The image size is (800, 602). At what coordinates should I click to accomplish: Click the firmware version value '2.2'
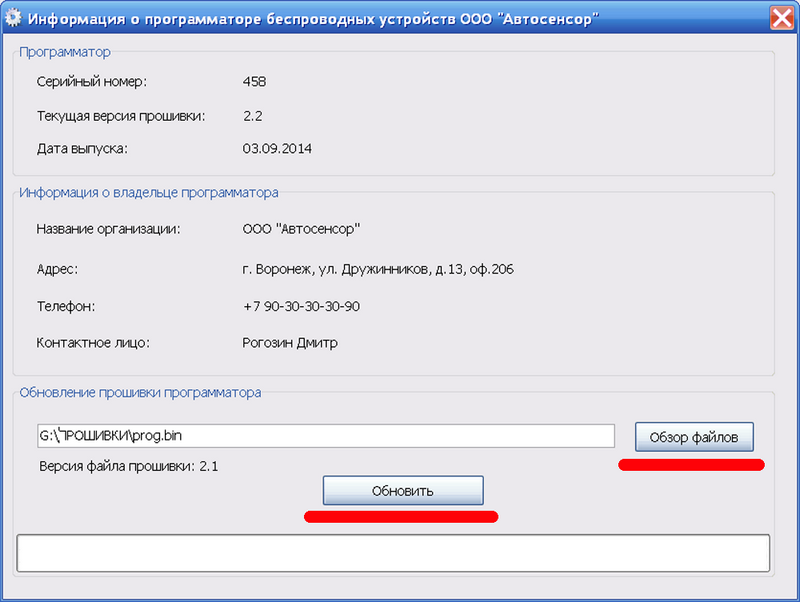pyautogui.click(x=253, y=116)
